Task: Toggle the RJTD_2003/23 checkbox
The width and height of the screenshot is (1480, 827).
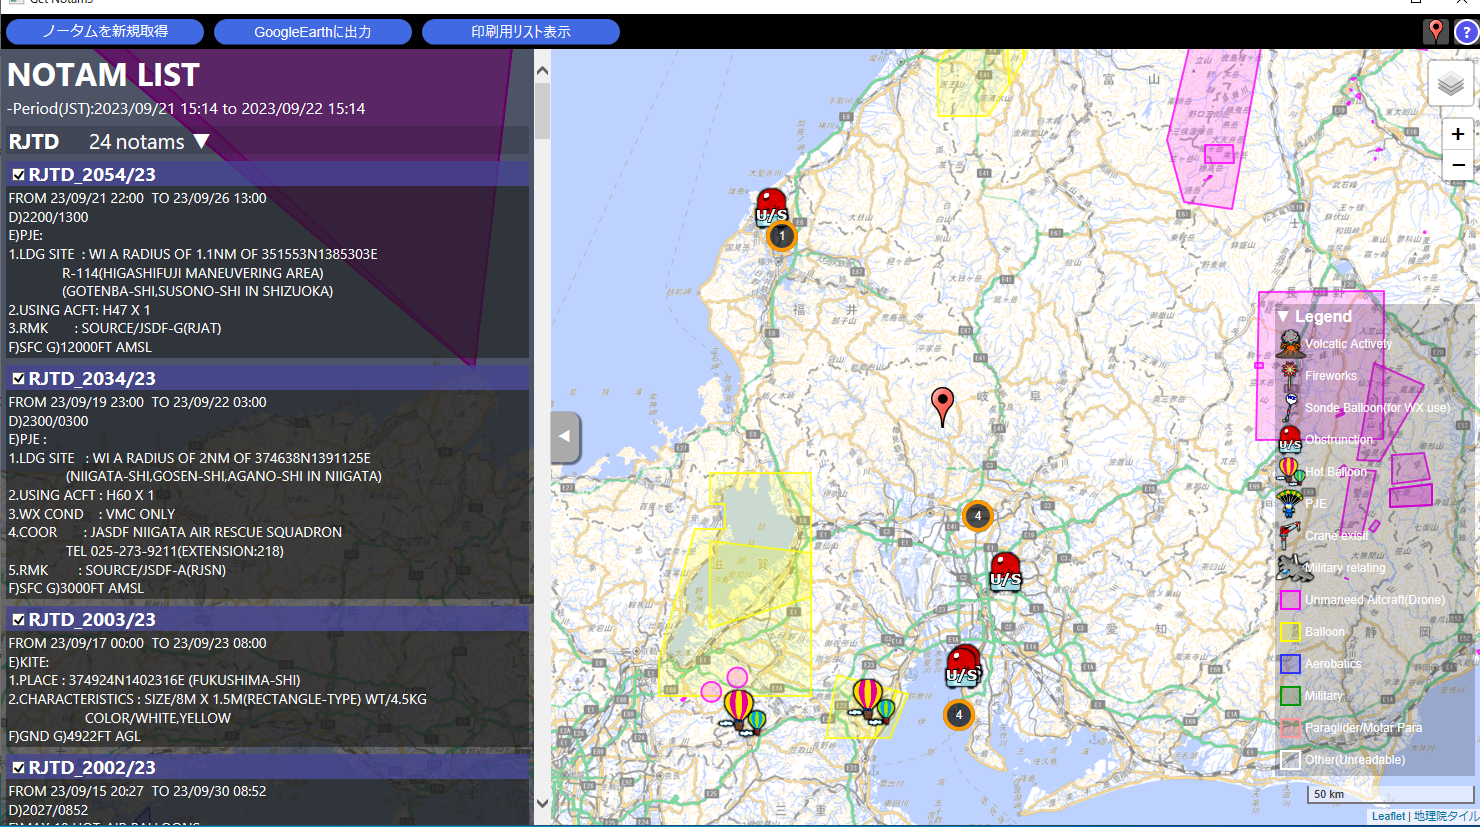Action: [x=18, y=620]
